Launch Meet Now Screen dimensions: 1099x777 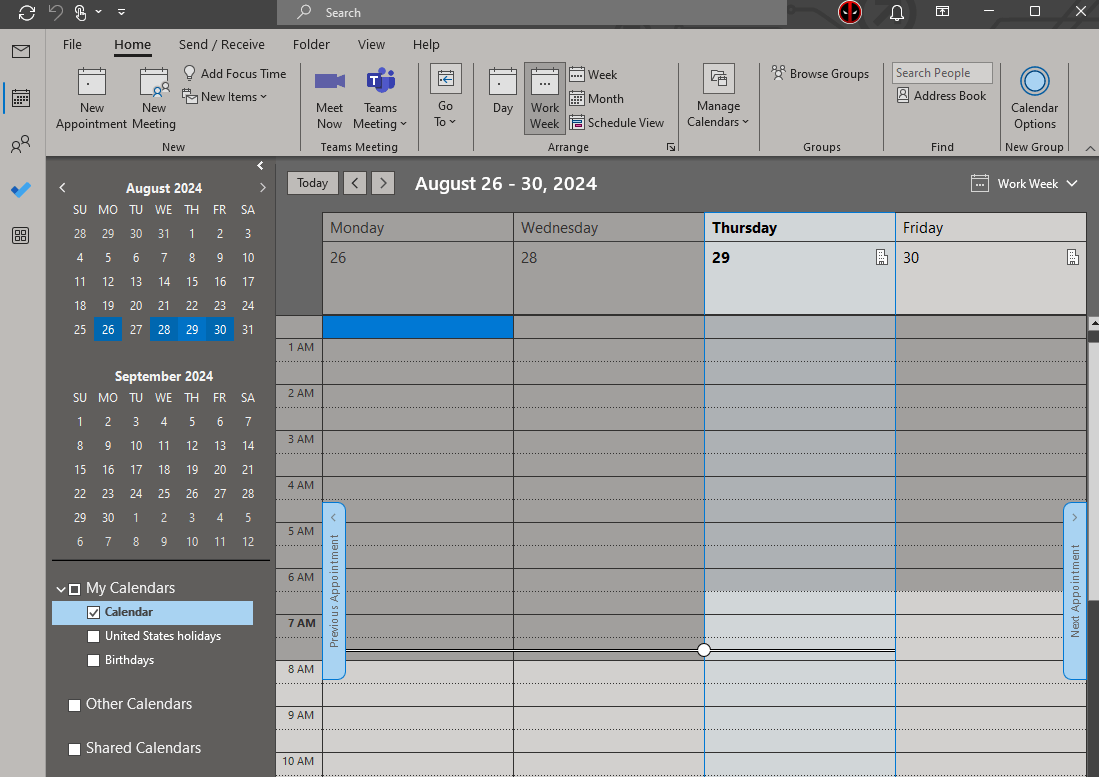tap(329, 95)
